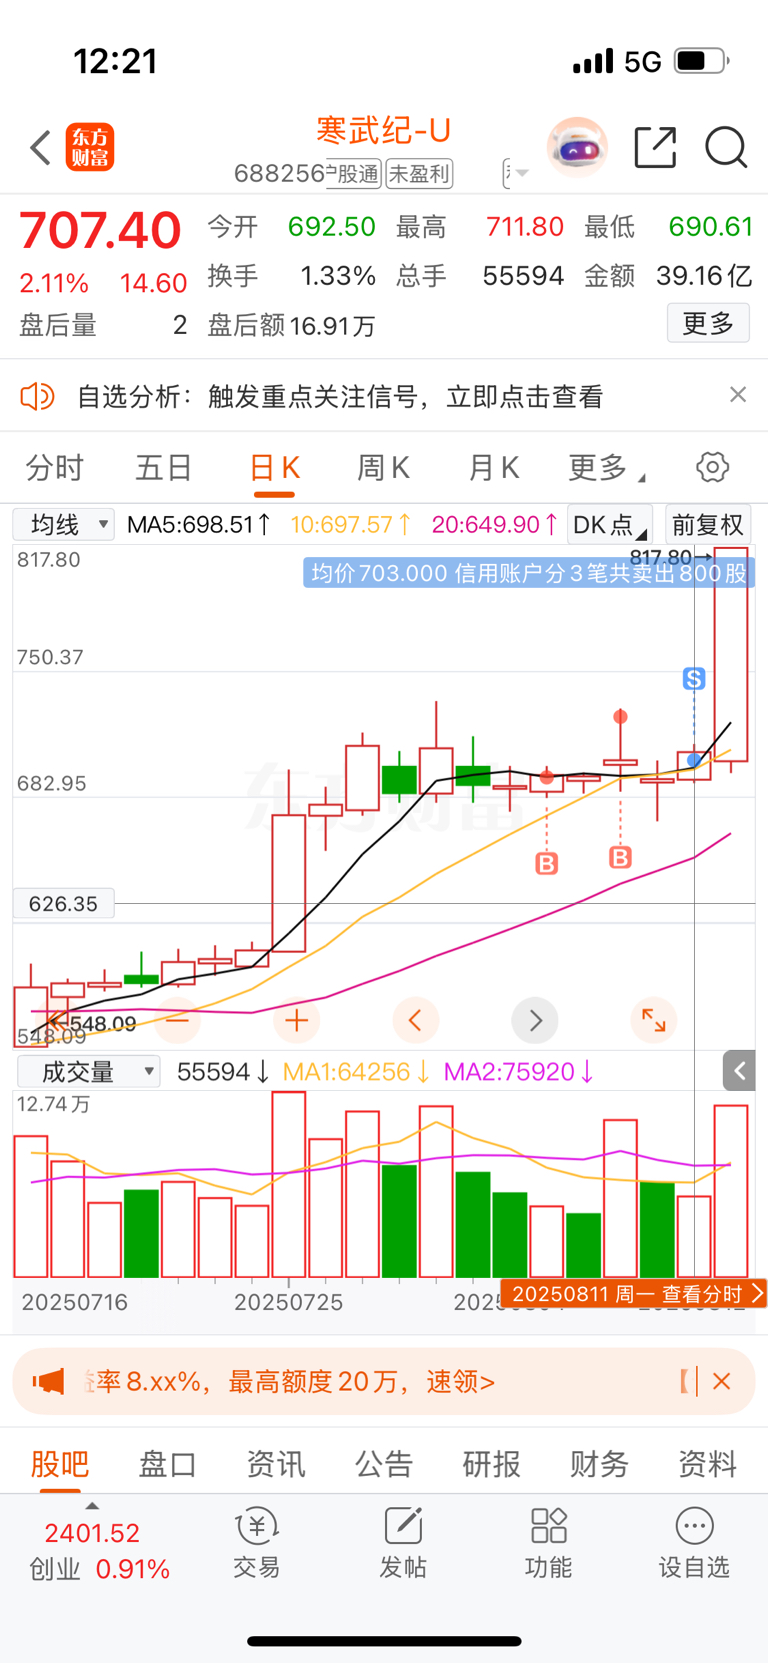
Task: Tap megaphone icon in loan banner
Action: click(48, 1381)
